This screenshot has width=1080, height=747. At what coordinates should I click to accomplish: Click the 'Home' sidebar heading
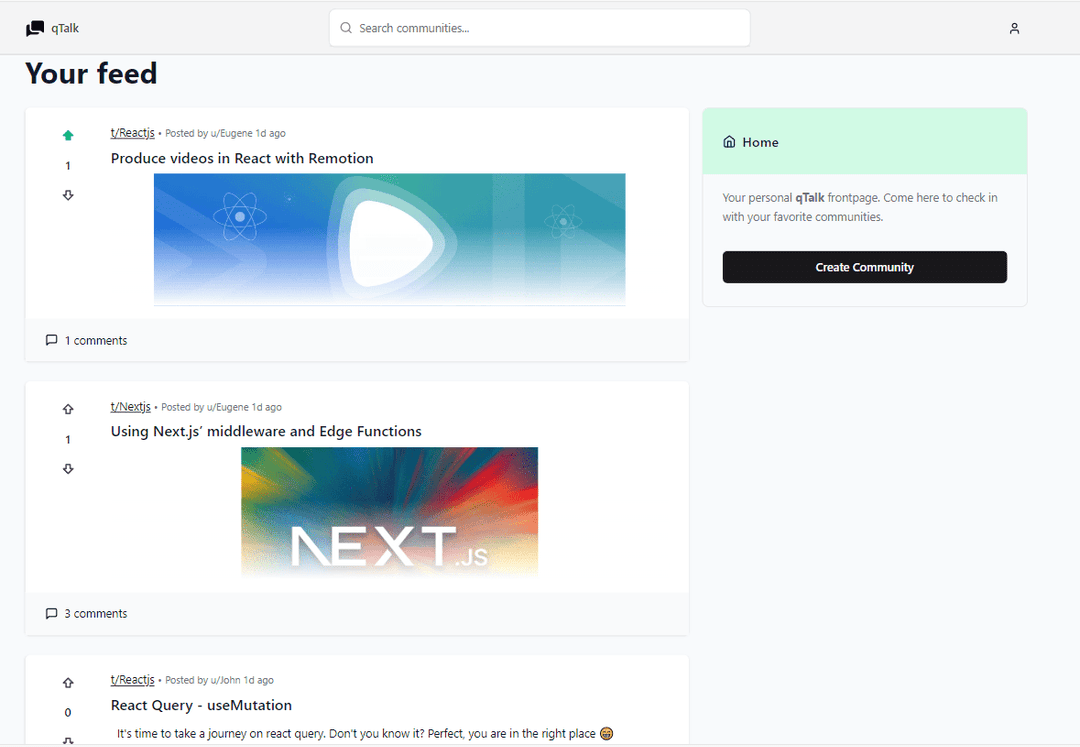click(760, 143)
